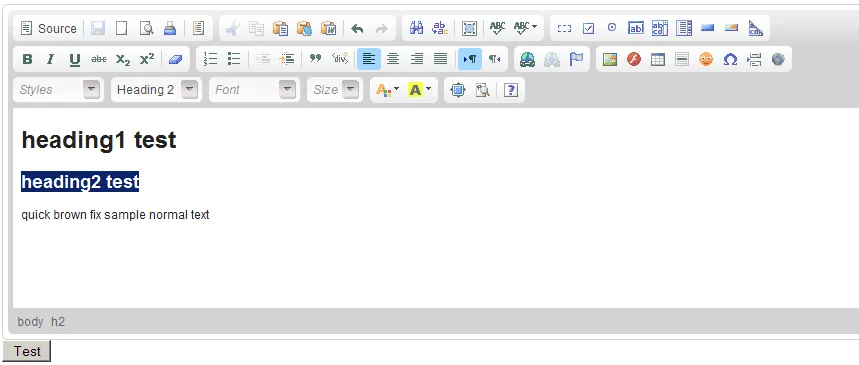Open the Font dropdown
859x365 pixels.
click(255, 90)
